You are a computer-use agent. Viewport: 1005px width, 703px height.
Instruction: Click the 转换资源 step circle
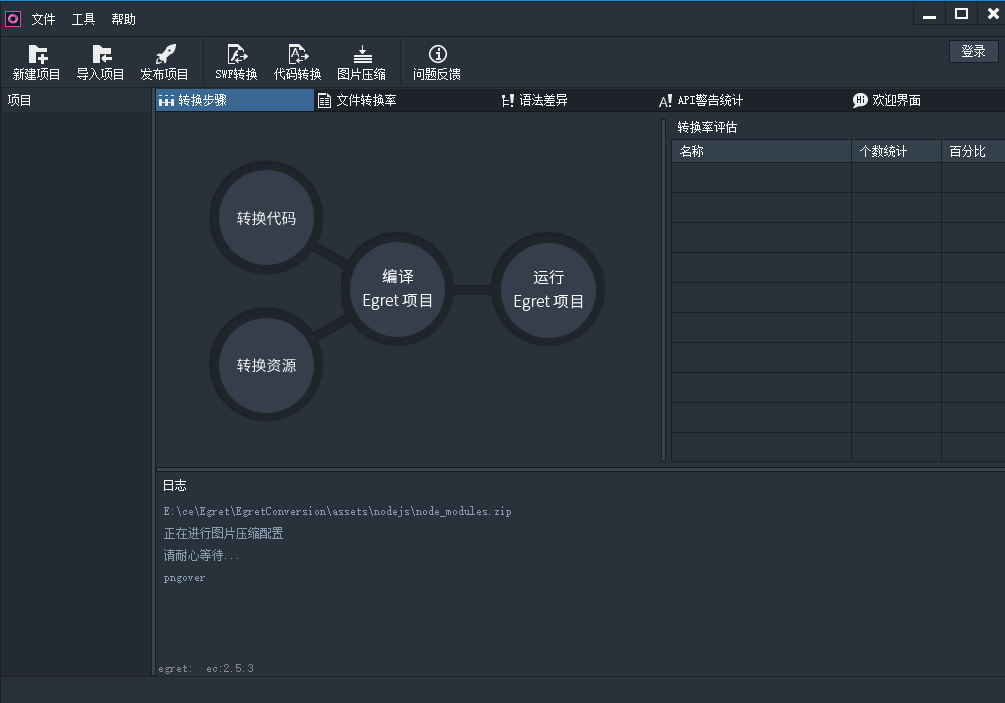[266, 365]
